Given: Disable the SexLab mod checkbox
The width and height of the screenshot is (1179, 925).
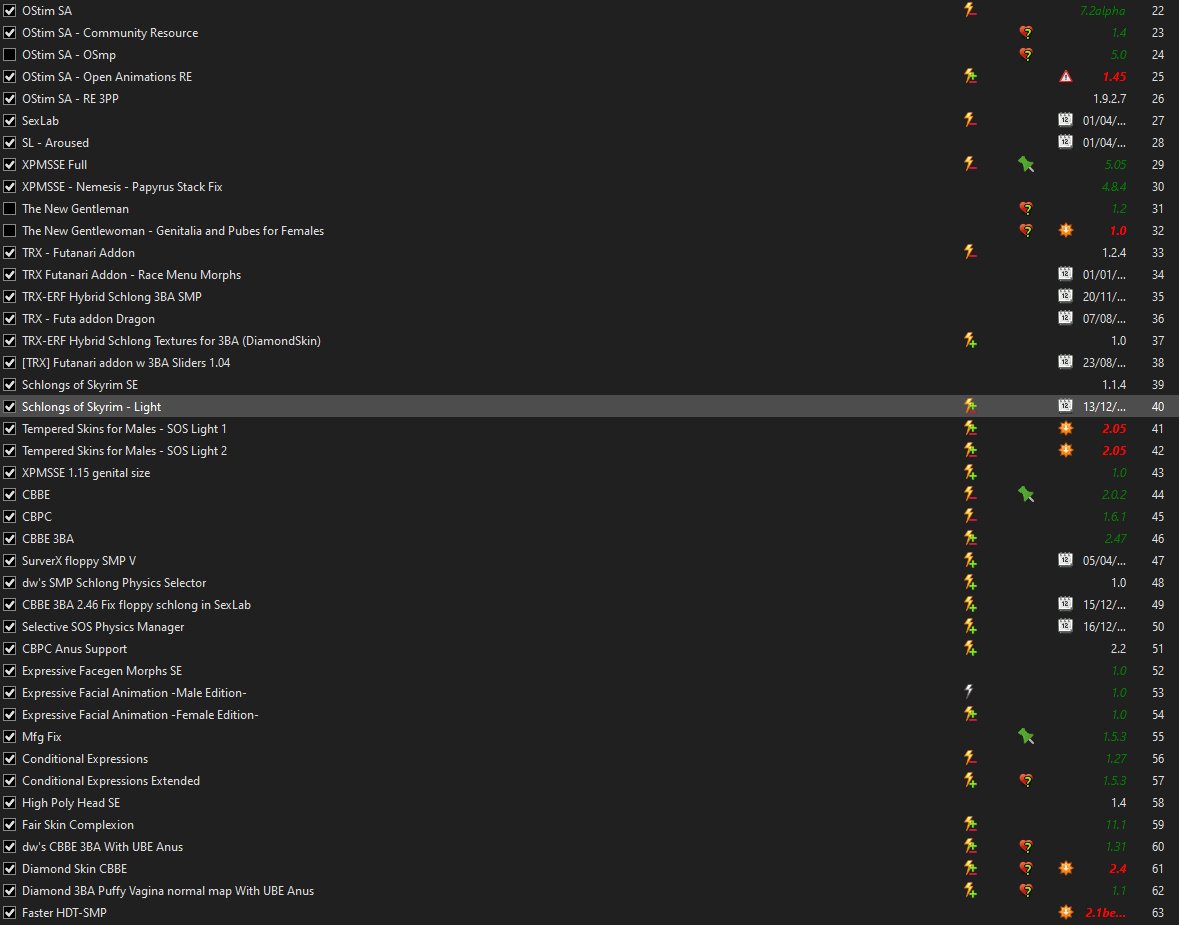Looking at the screenshot, I should [10, 120].
